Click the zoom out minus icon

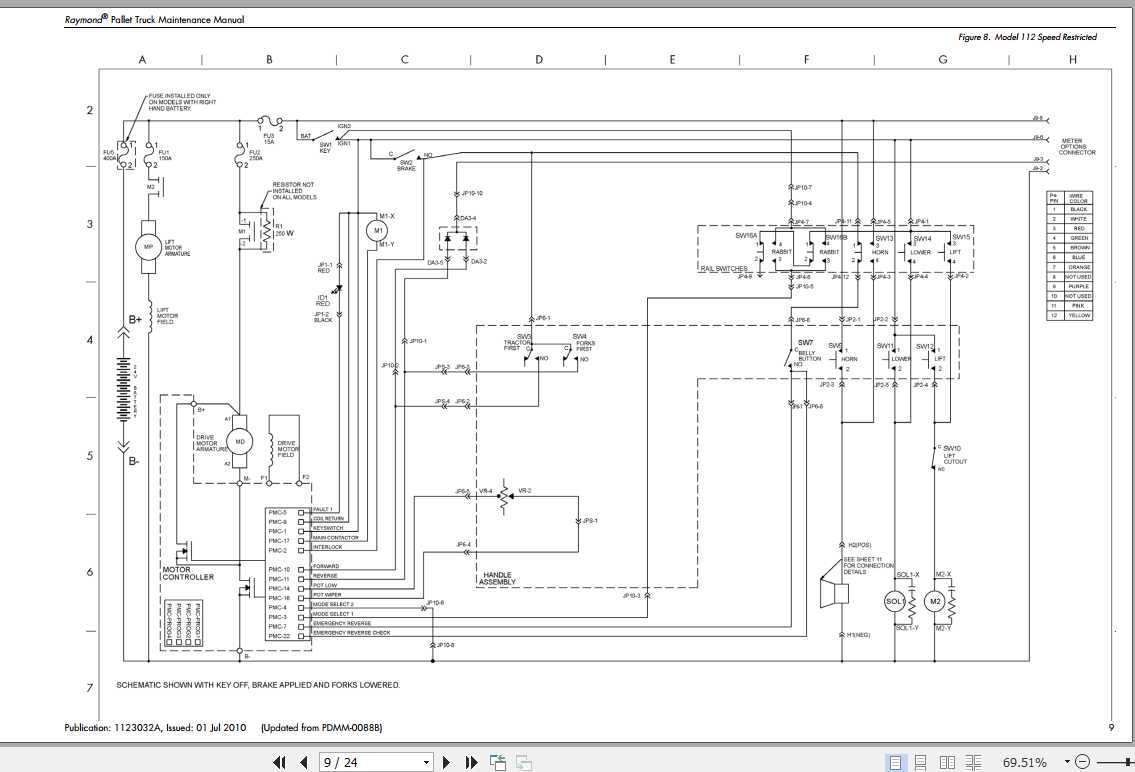tap(1082, 762)
